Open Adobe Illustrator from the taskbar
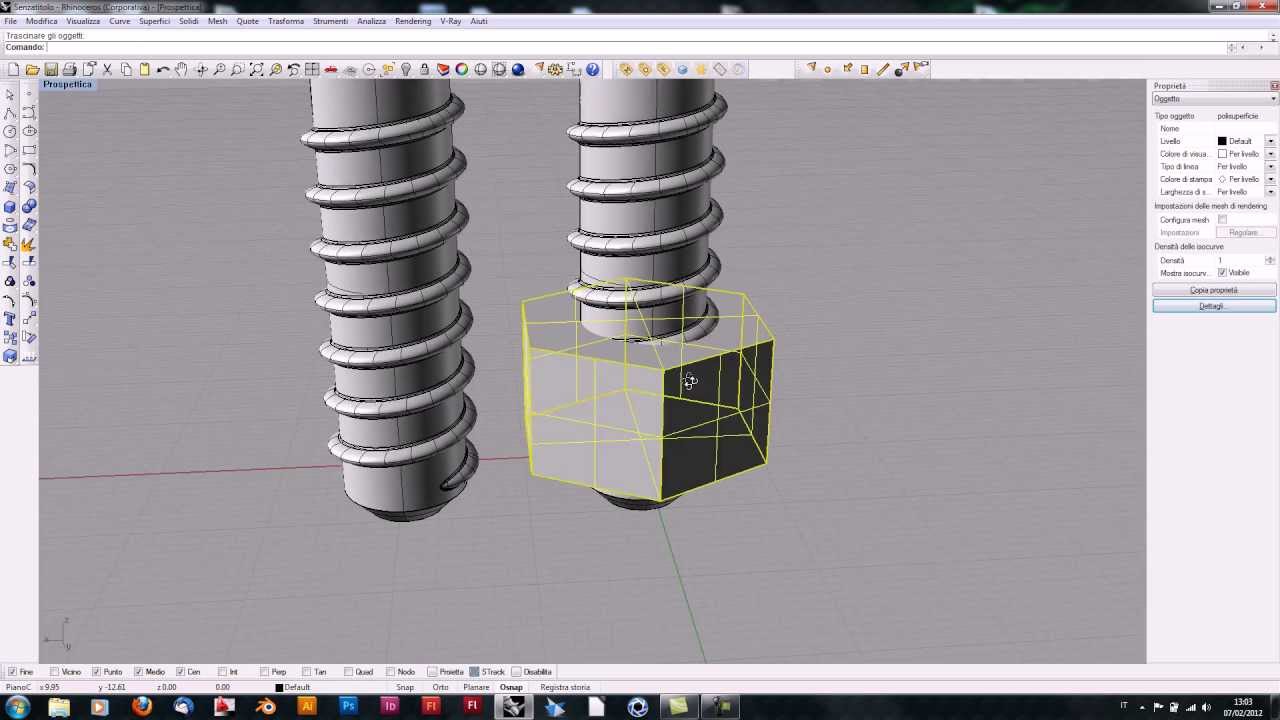This screenshot has height=720, width=1280. click(x=307, y=707)
